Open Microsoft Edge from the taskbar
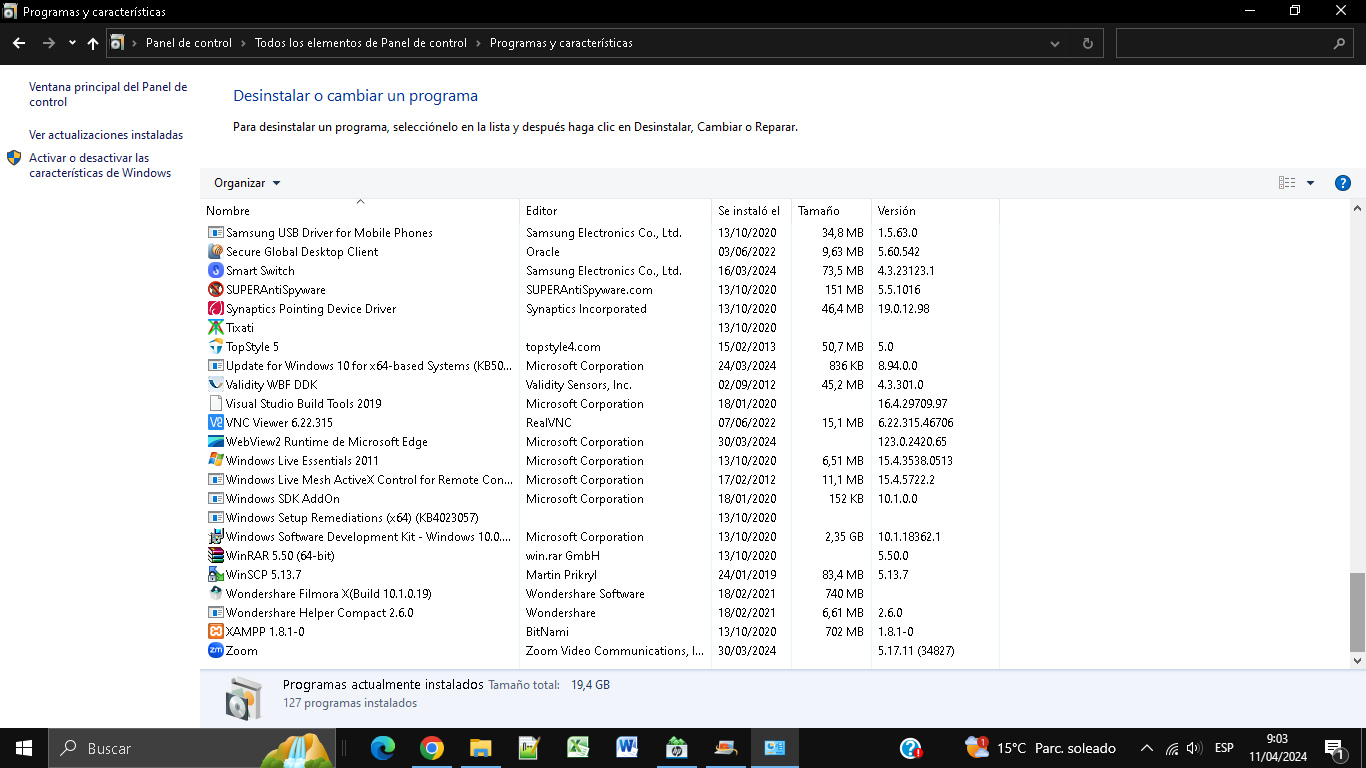The width and height of the screenshot is (1366, 768). tap(383, 748)
